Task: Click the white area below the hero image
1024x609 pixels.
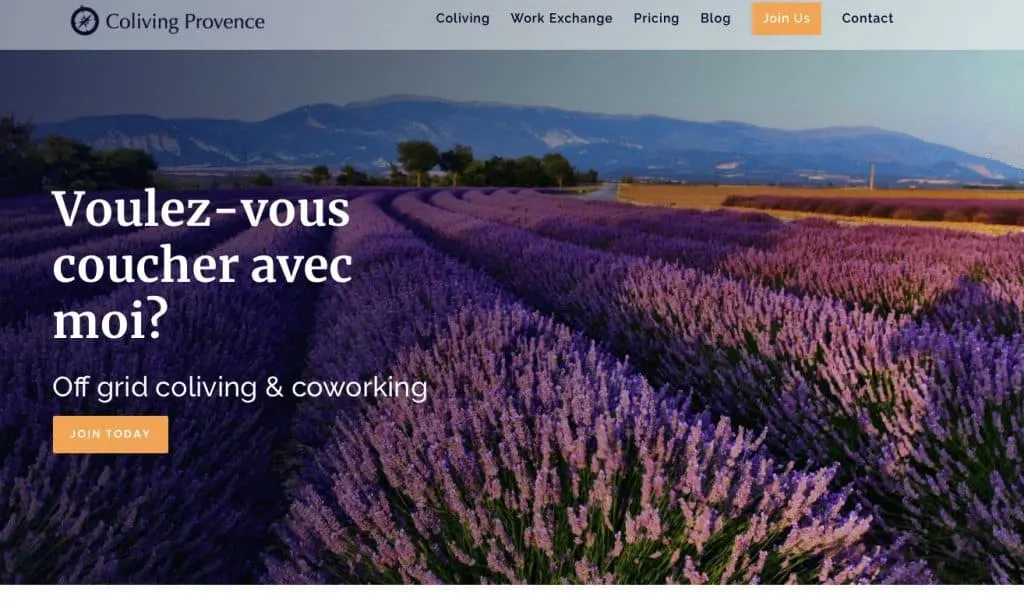Action: point(512,597)
